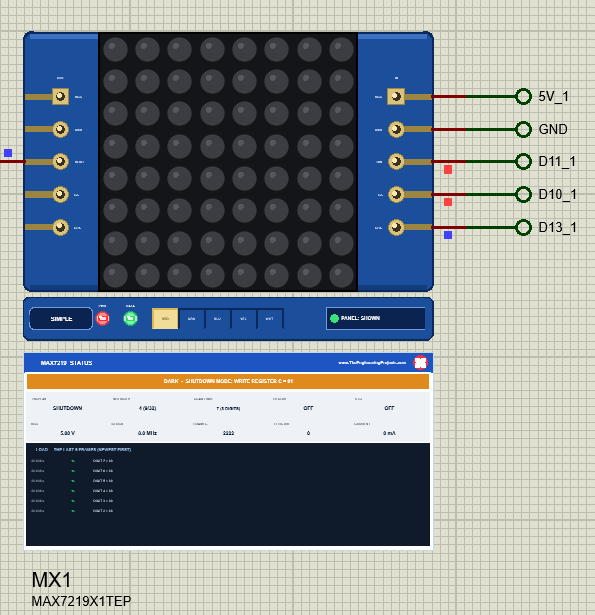
Task: Click the input pin wired to D13_1
Action: 396,227
